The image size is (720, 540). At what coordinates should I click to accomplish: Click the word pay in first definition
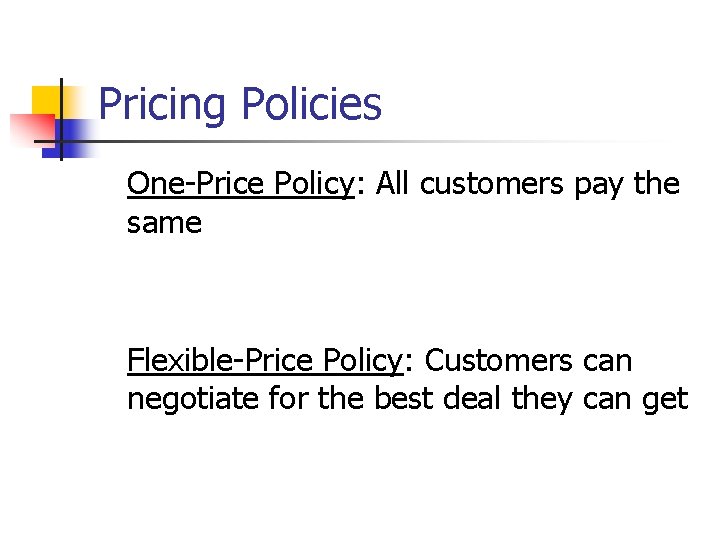pos(598,186)
